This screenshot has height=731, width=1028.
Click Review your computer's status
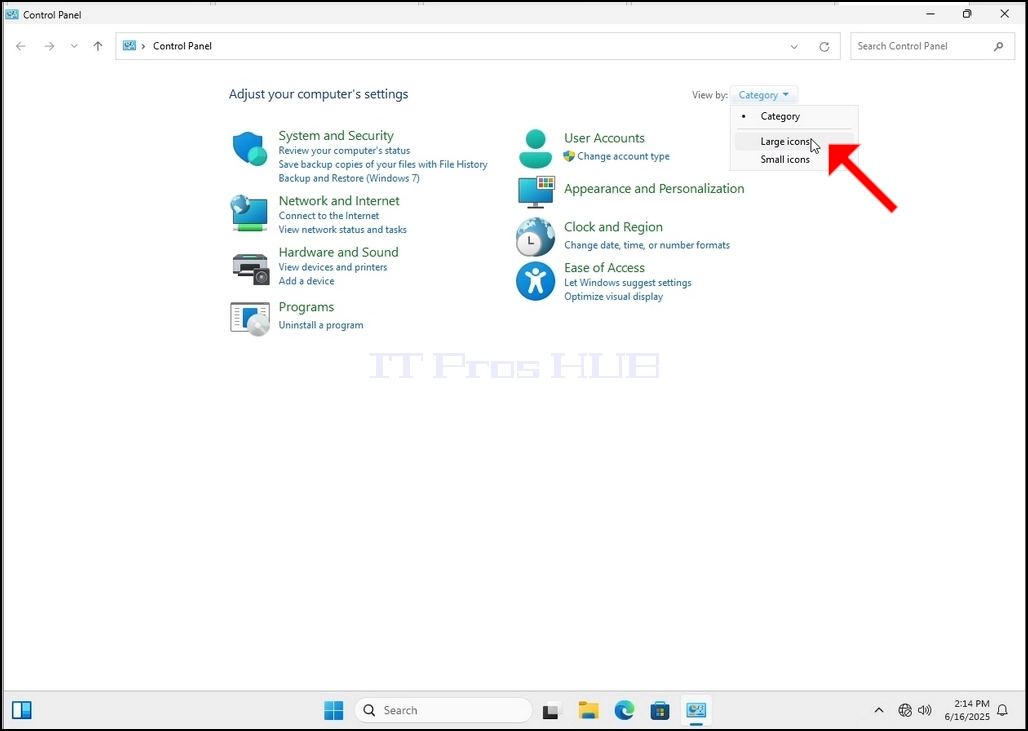(344, 150)
